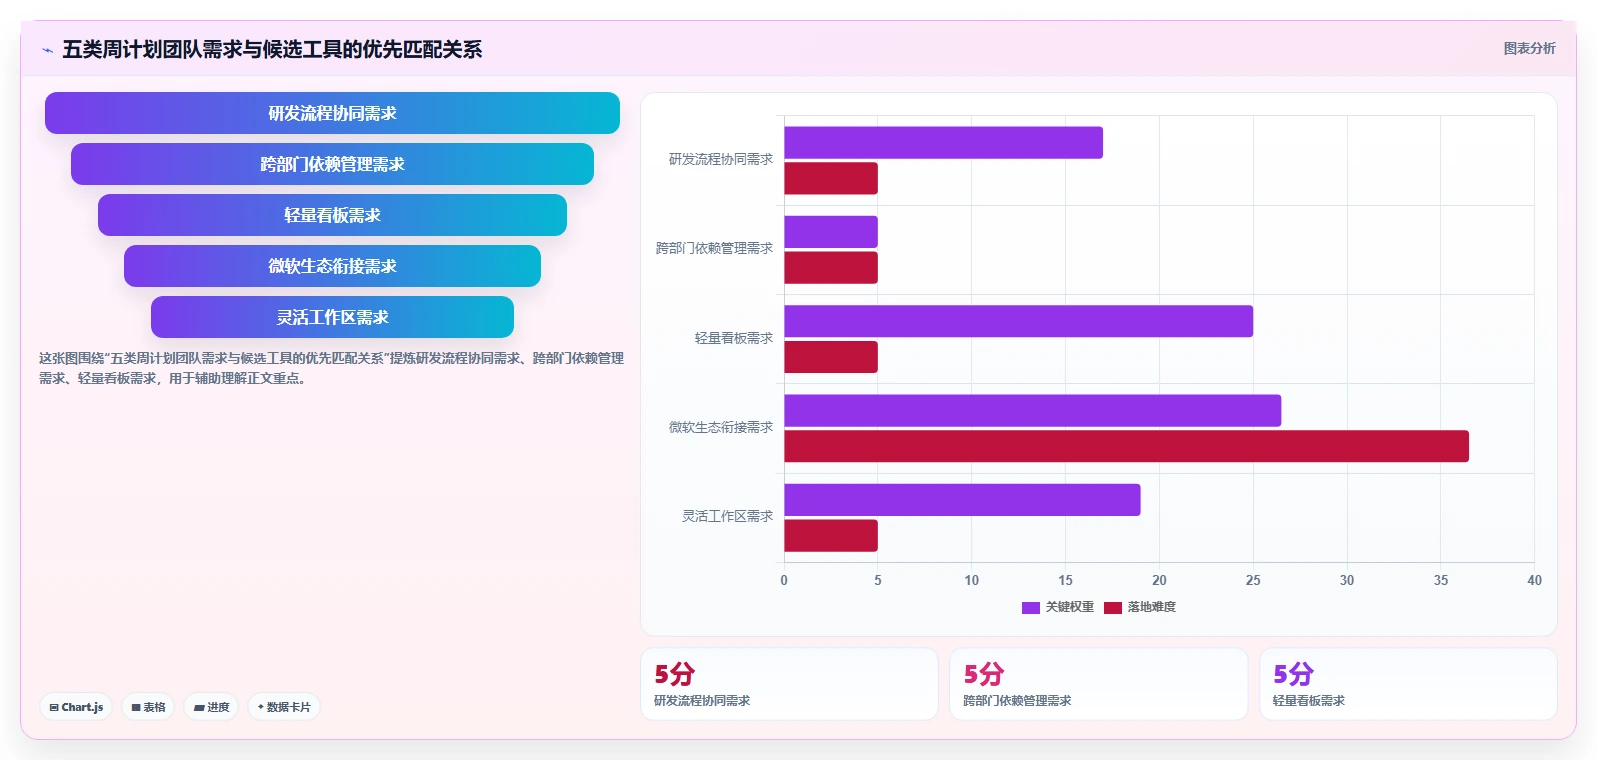1597x760 pixels.
Task: Click the 表格 tag chip
Action: point(148,707)
